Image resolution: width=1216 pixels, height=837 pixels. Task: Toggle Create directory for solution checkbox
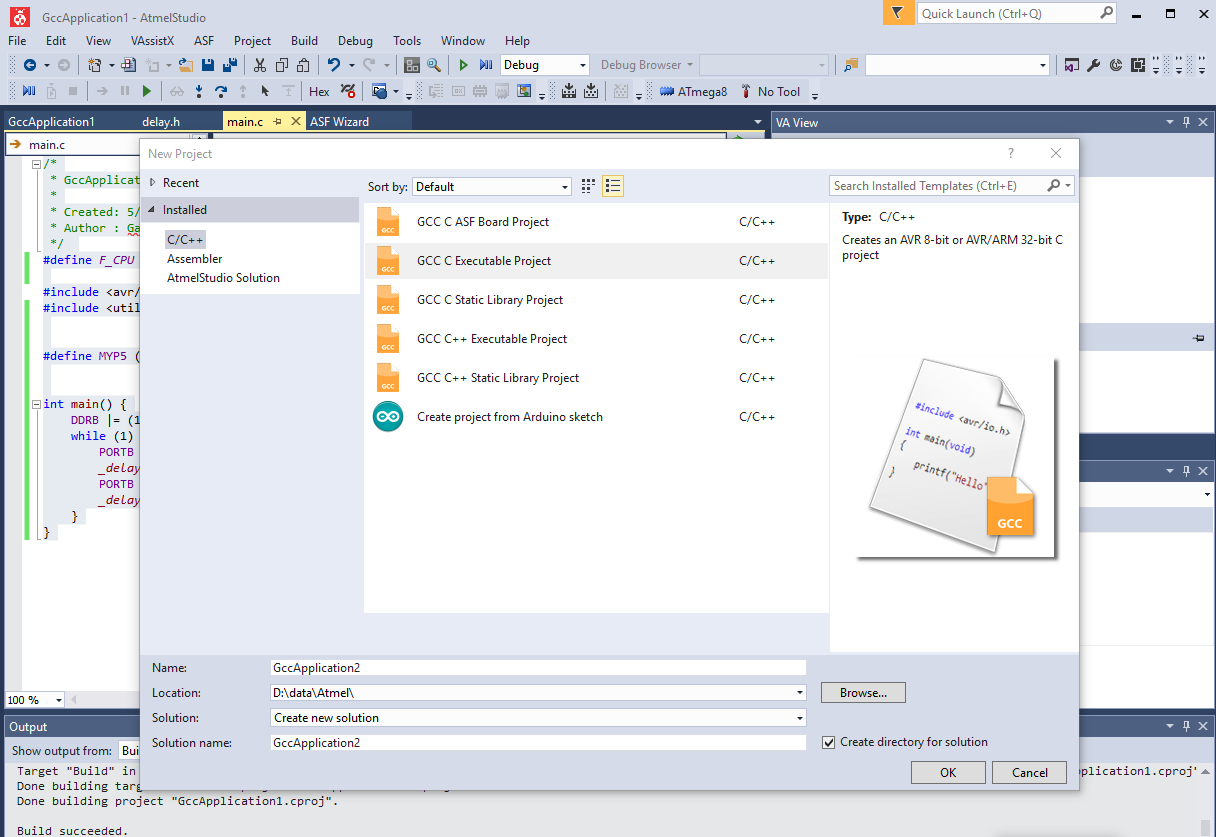[828, 742]
